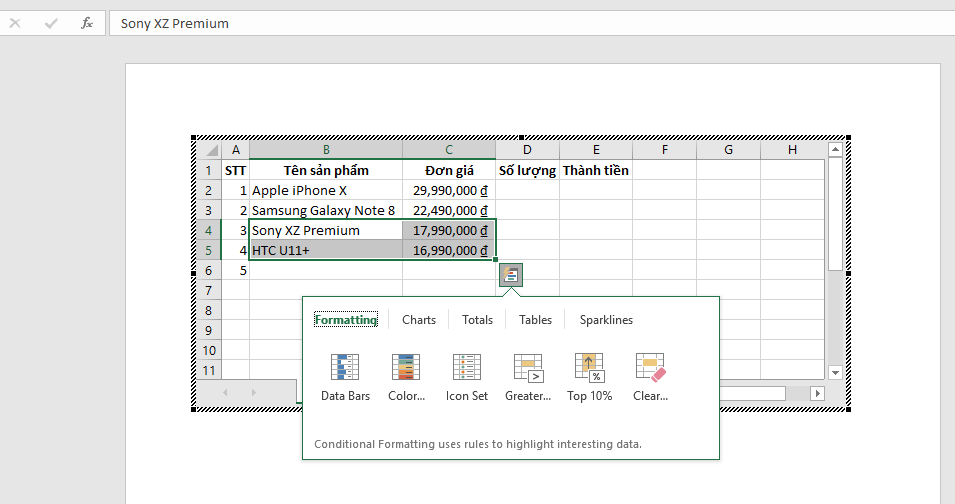Open the Totals tab
This screenshot has width=955, height=504.
[x=478, y=320]
